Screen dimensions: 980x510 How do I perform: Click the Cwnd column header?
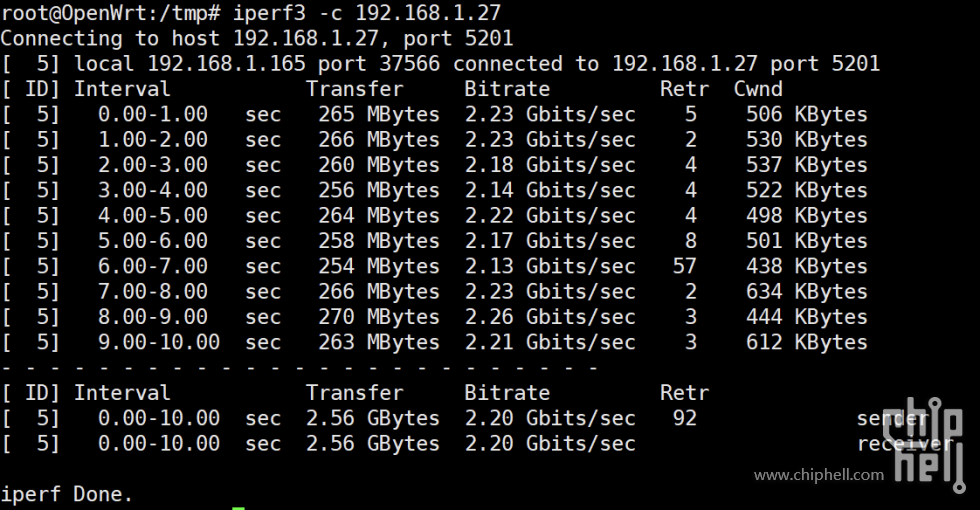(758, 89)
